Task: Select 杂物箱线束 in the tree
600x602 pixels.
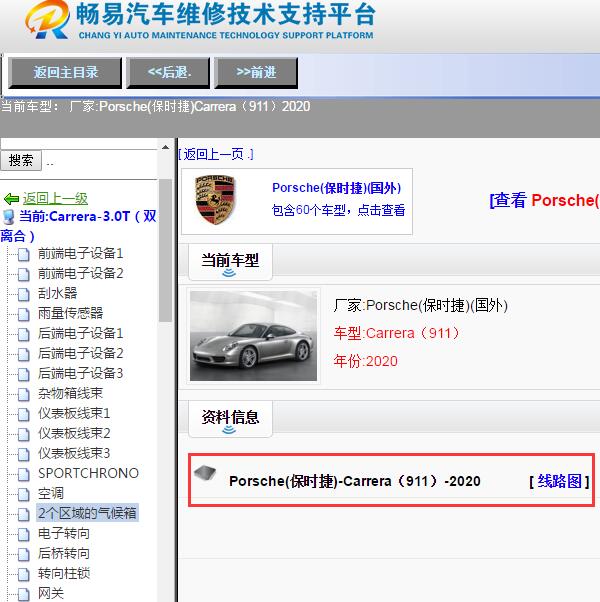Action: 71,393
